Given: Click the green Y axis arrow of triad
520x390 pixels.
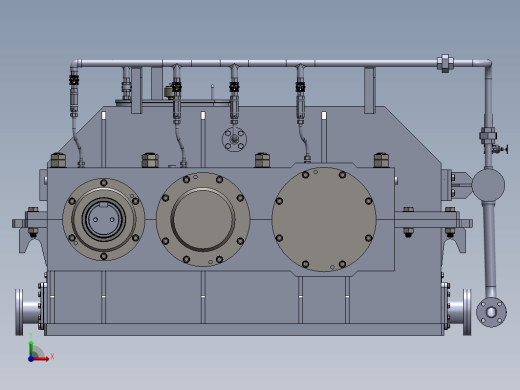Looking at the screenshot, I should point(31,348).
